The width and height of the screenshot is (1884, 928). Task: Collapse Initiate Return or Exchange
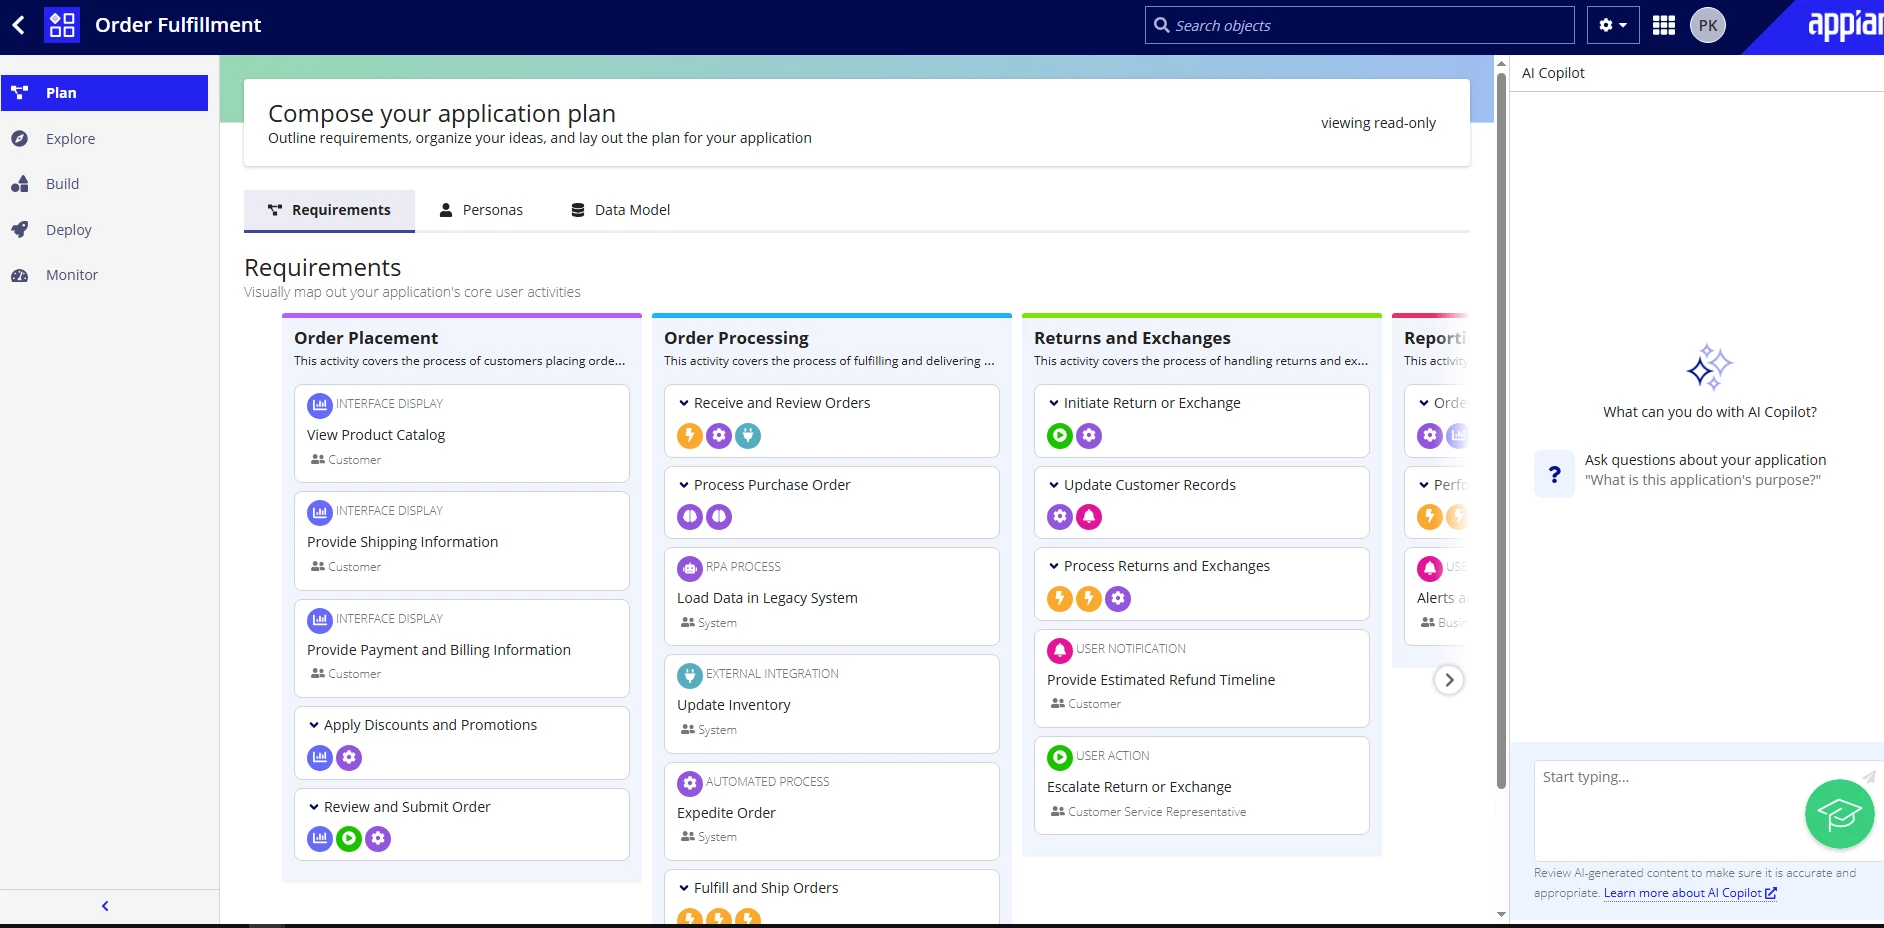[1054, 403]
